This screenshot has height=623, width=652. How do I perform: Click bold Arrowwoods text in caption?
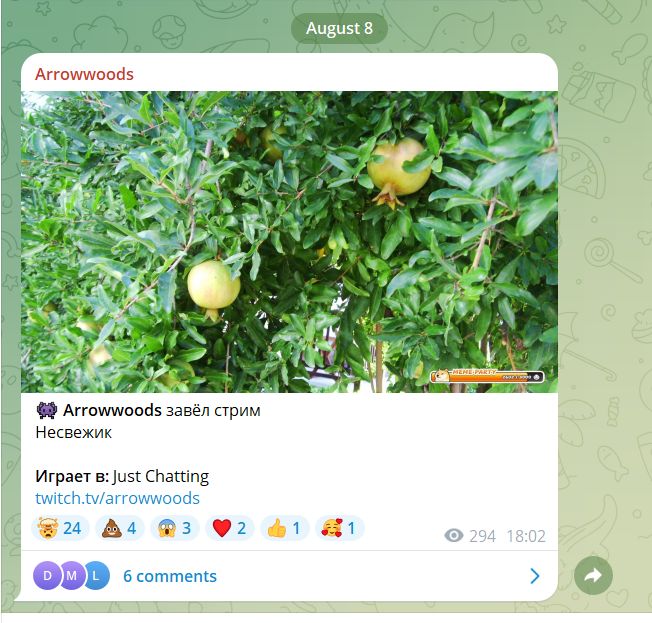pyautogui.click(x=112, y=410)
